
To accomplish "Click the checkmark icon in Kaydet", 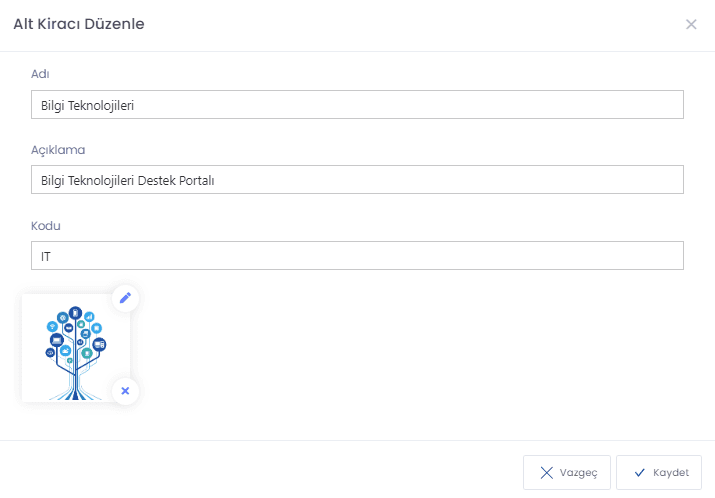I will (640, 472).
